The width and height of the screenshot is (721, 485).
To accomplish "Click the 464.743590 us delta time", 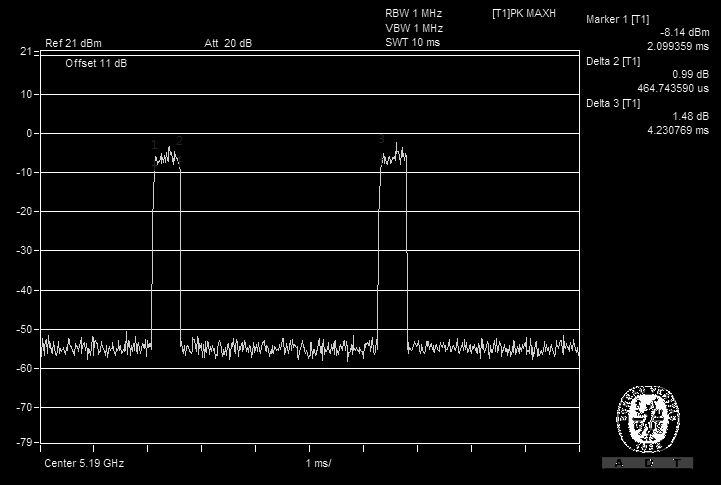I will 673,88.
